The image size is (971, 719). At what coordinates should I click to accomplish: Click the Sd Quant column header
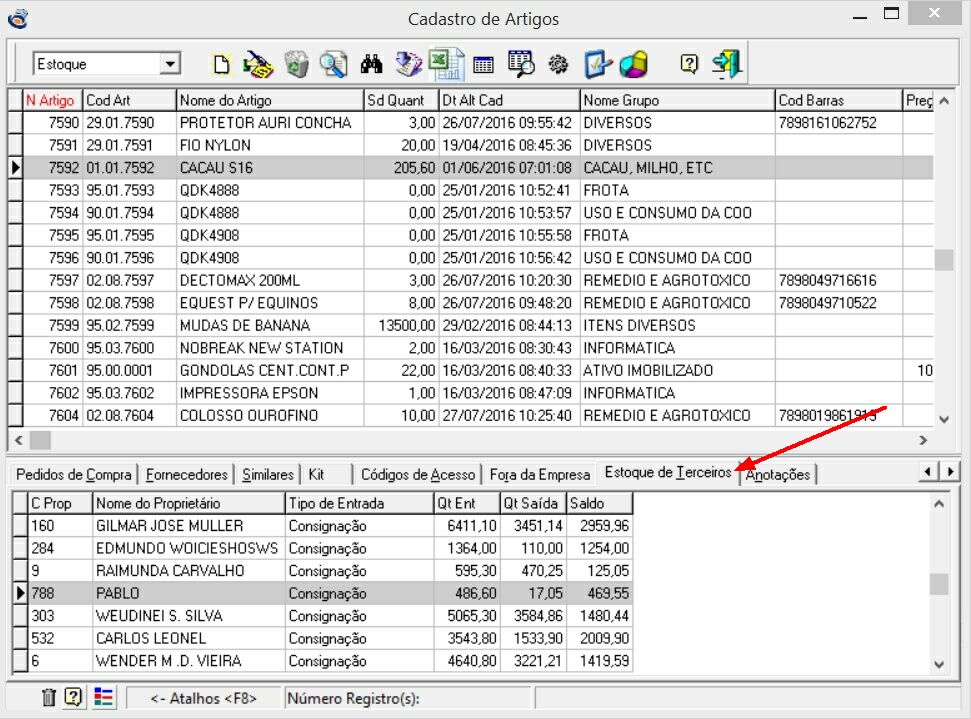coord(401,100)
